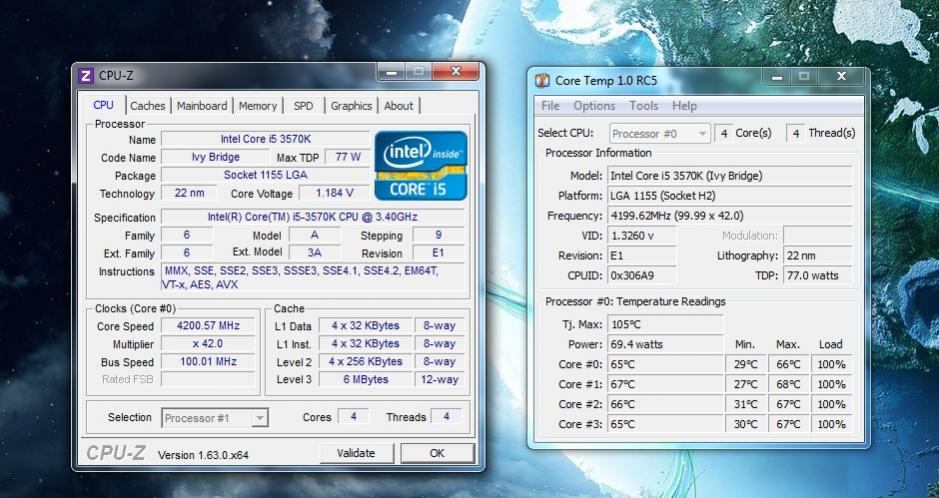Click the Lithography value '22 nm' in Core Temp

[x=817, y=256]
